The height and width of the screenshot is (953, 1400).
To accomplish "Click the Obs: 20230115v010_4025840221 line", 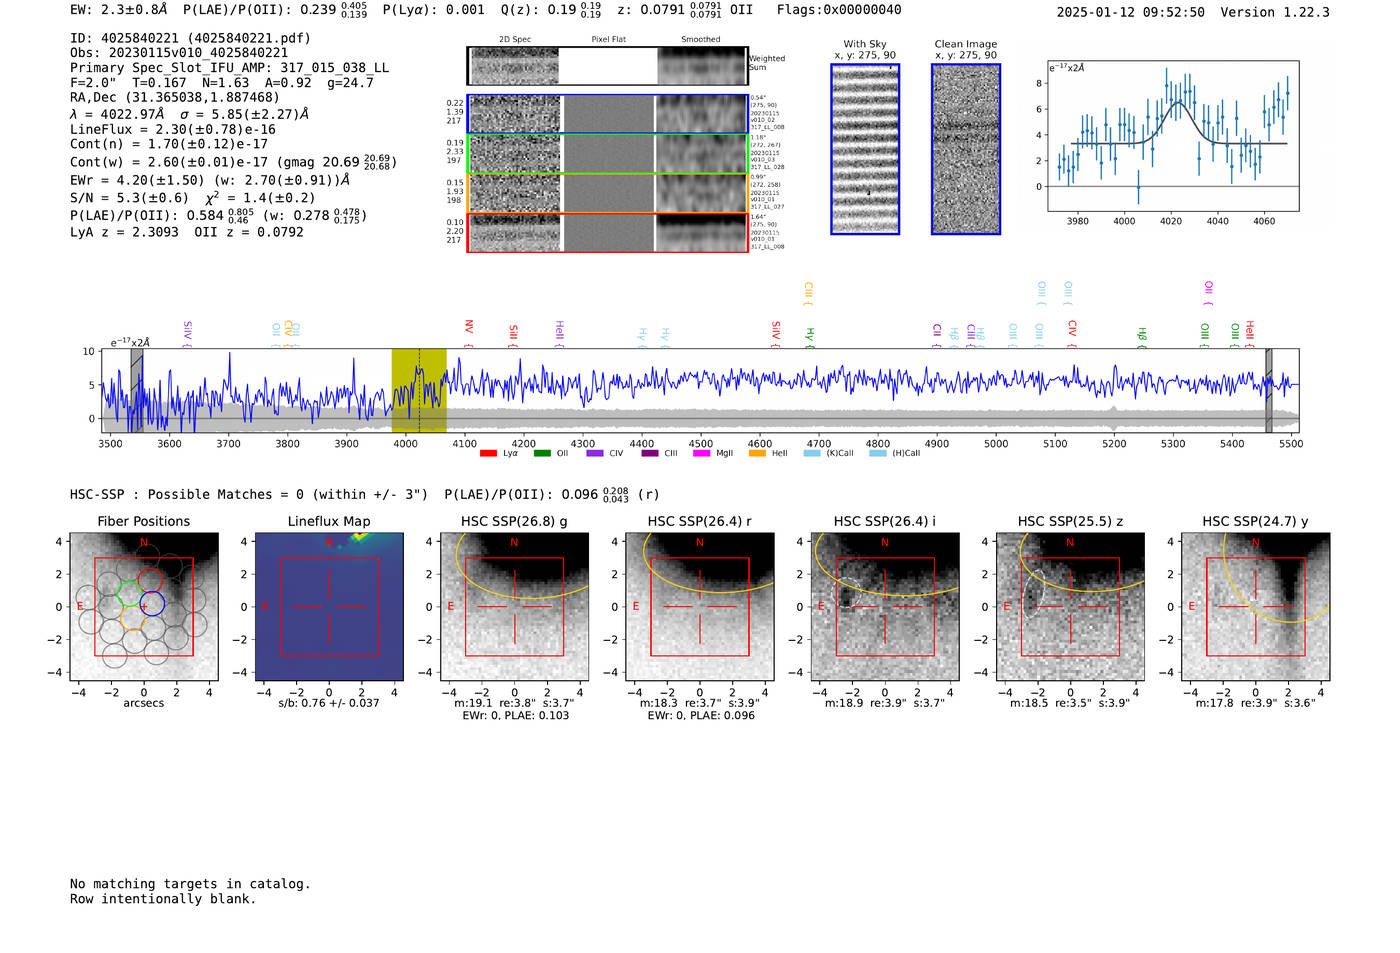I will point(179,53).
